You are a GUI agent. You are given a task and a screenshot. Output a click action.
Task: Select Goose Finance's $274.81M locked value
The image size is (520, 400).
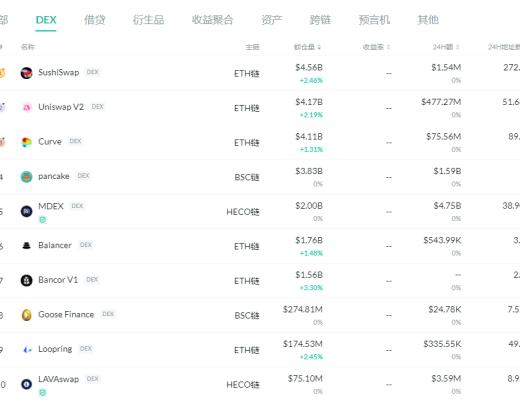[x=303, y=310]
